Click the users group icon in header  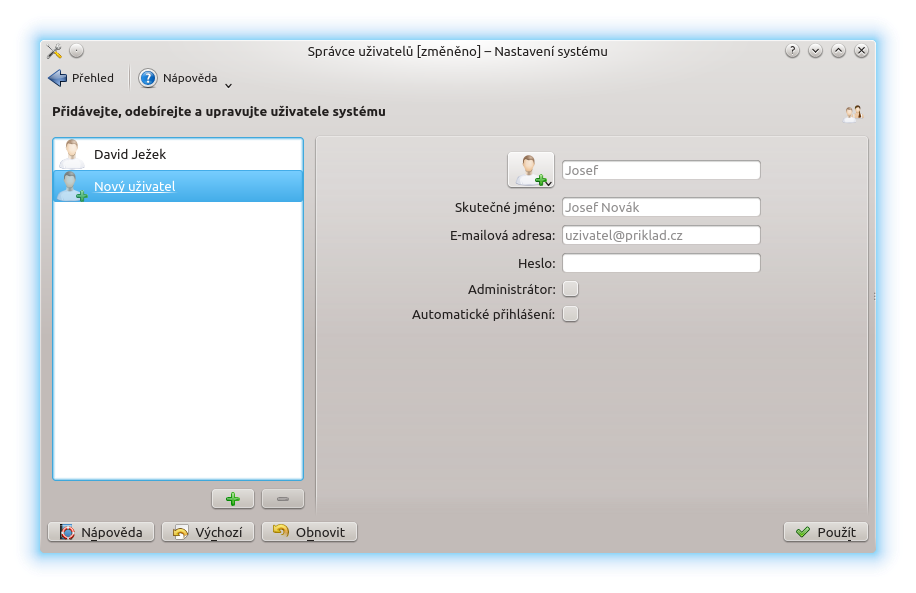pyautogui.click(x=852, y=113)
